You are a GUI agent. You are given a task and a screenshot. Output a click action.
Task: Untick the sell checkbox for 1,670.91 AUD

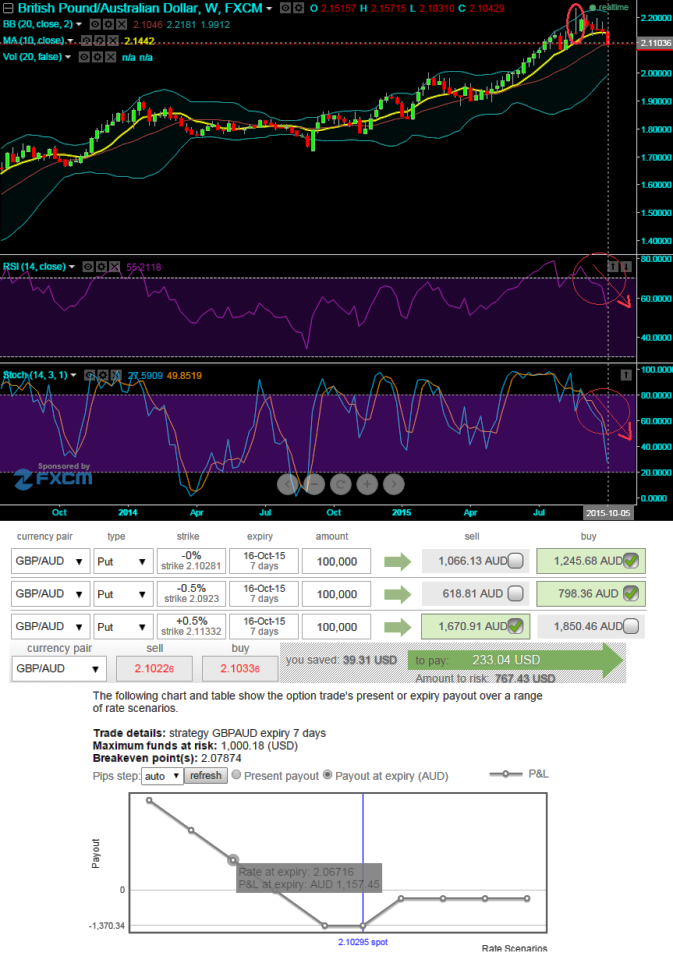click(515, 626)
